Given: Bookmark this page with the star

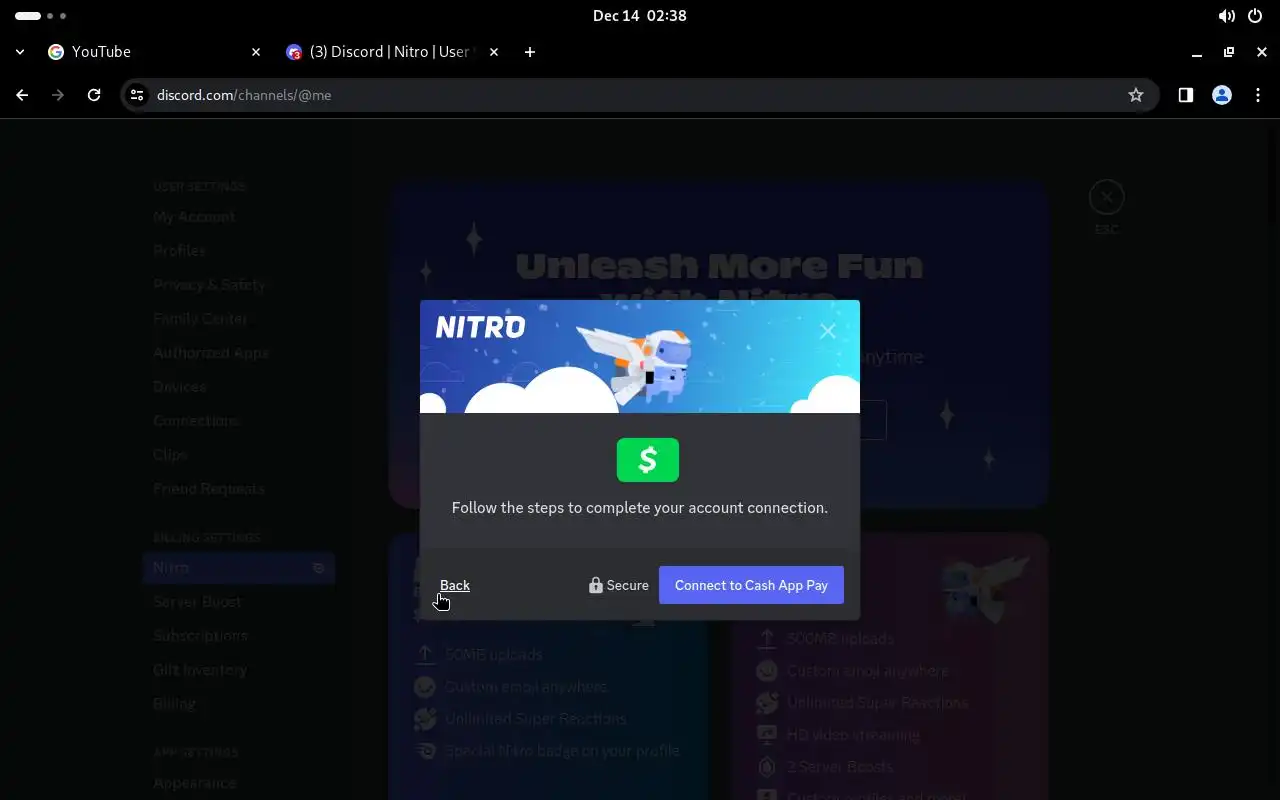Looking at the screenshot, I should 1136,95.
